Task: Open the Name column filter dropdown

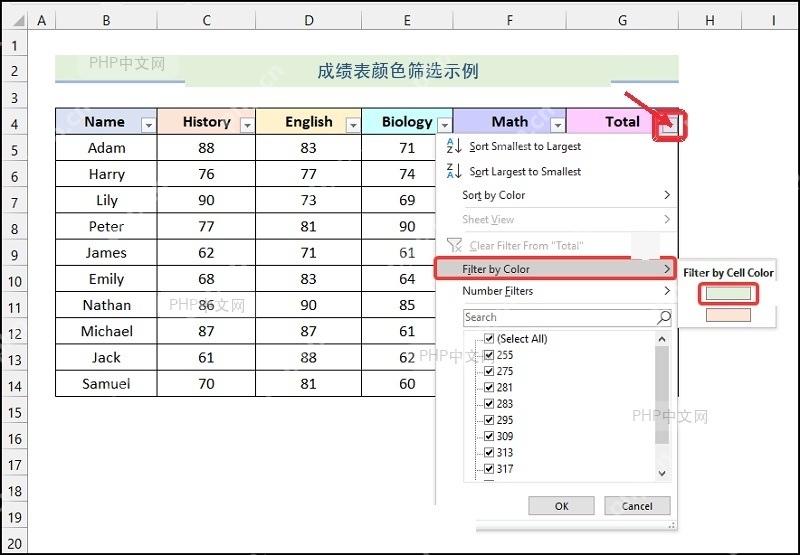Action: tap(148, 125)
